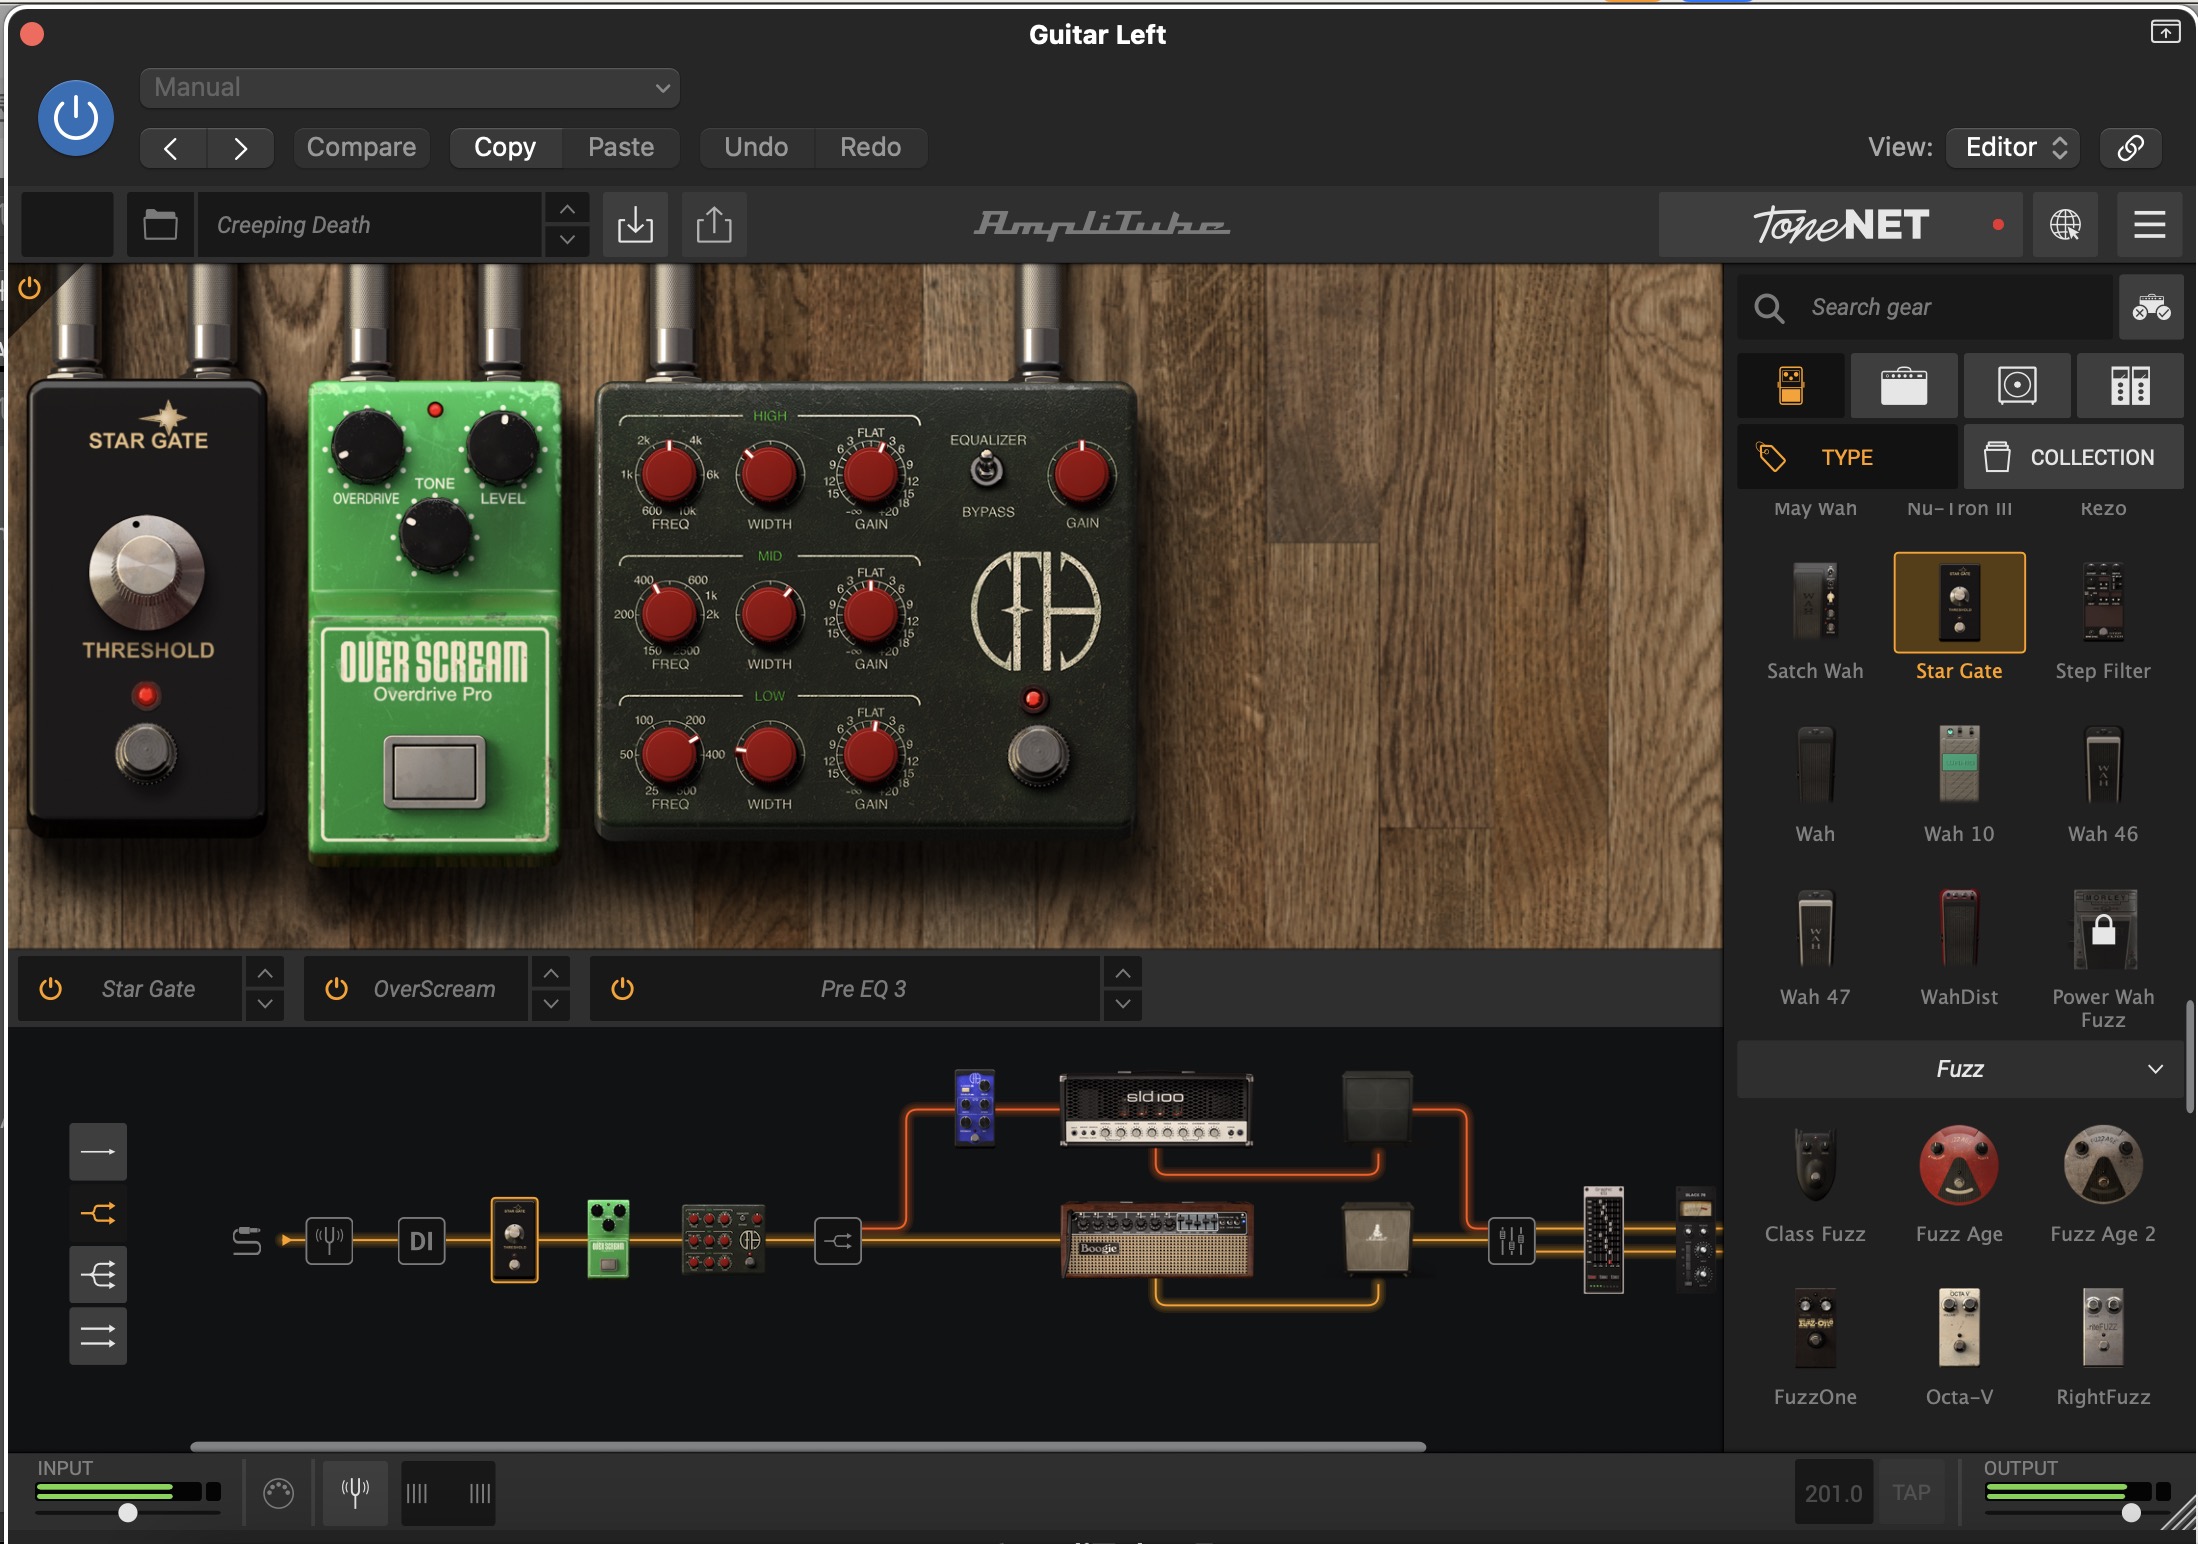Adjust the OUTPUT level slider
This screenshot has height=1544, width=2198.
coord(2131,1512)
